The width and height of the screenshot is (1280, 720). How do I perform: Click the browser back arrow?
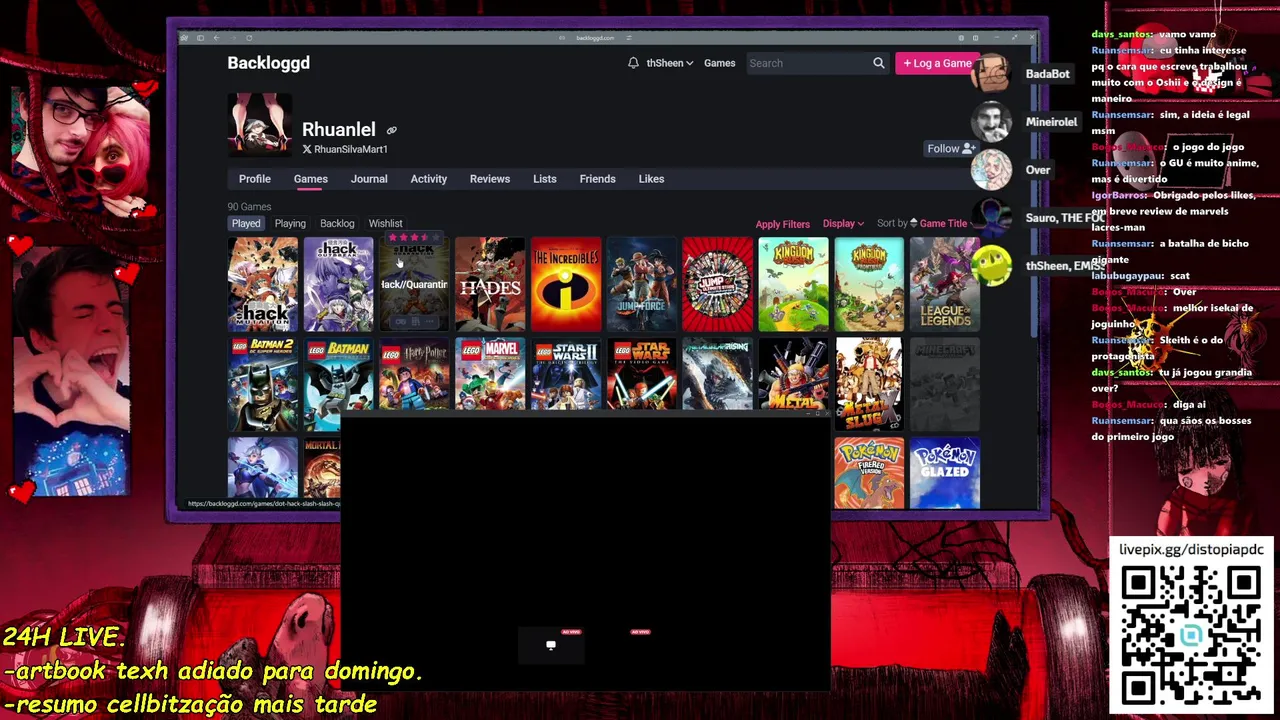pyautogui.click(x=216, y=38)
